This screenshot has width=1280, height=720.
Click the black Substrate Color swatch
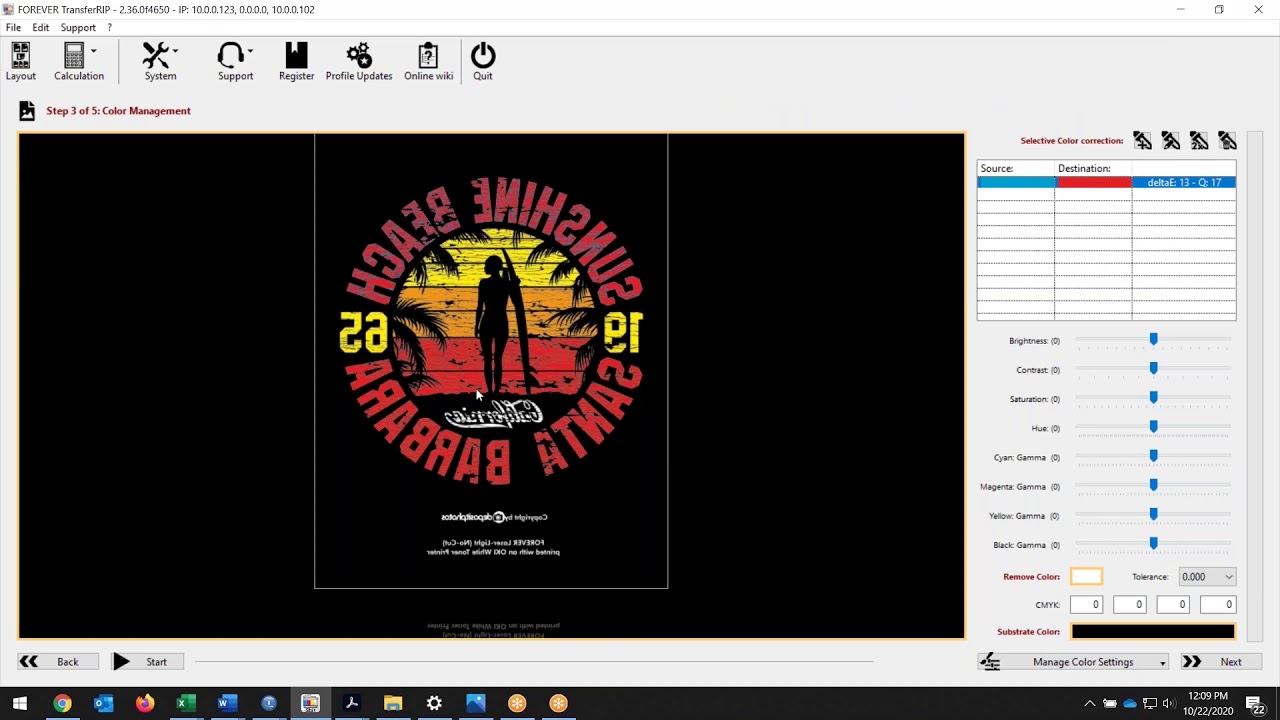[x=1153, y=632]
